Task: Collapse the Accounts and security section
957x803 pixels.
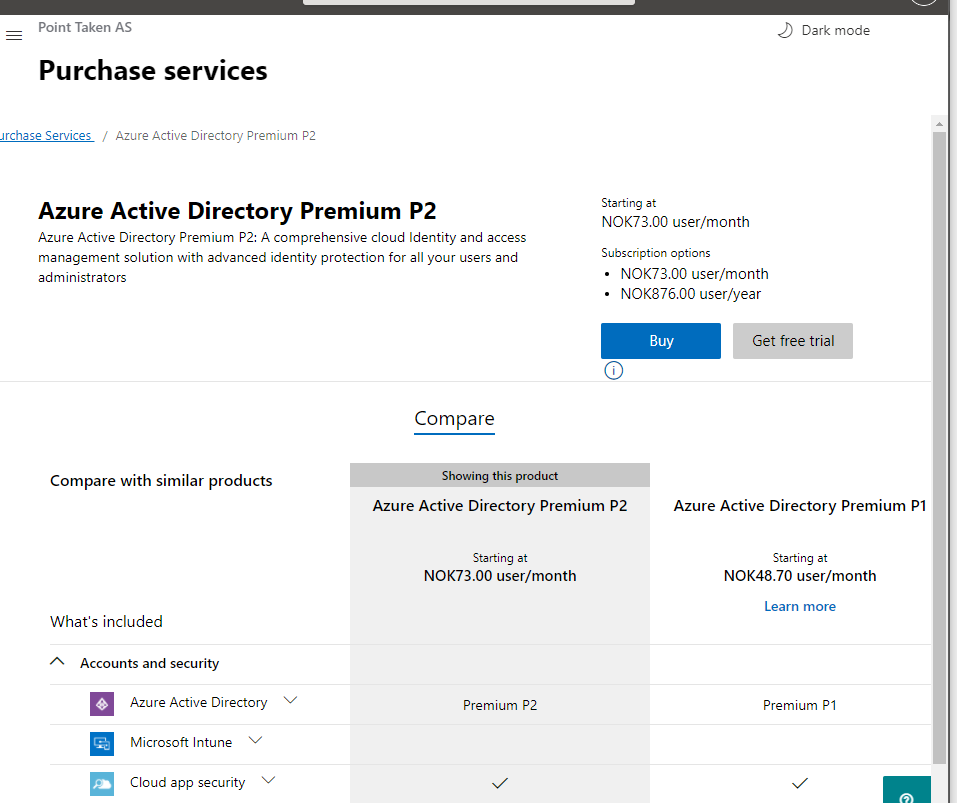Action: coord(57,661)
